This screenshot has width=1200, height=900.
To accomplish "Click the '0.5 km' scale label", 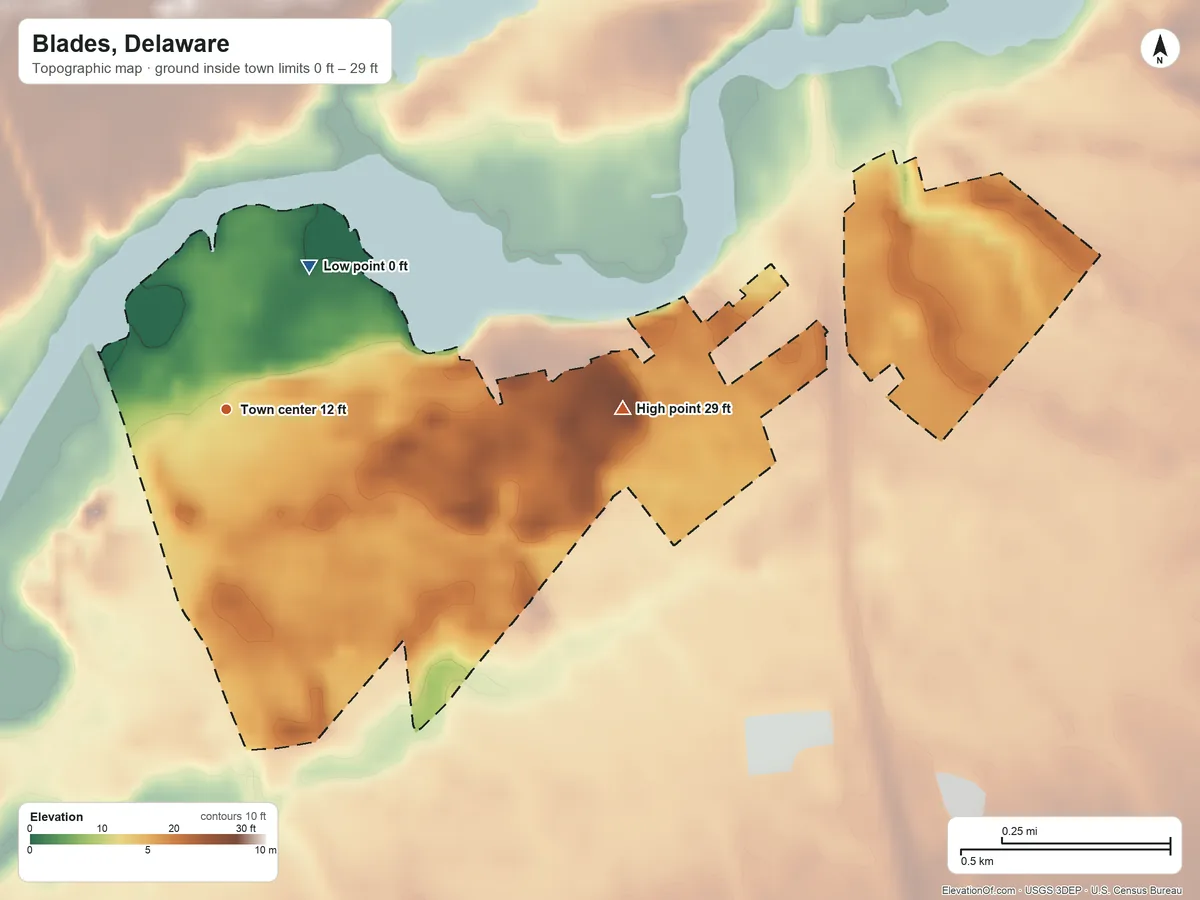I will (977, 860).
